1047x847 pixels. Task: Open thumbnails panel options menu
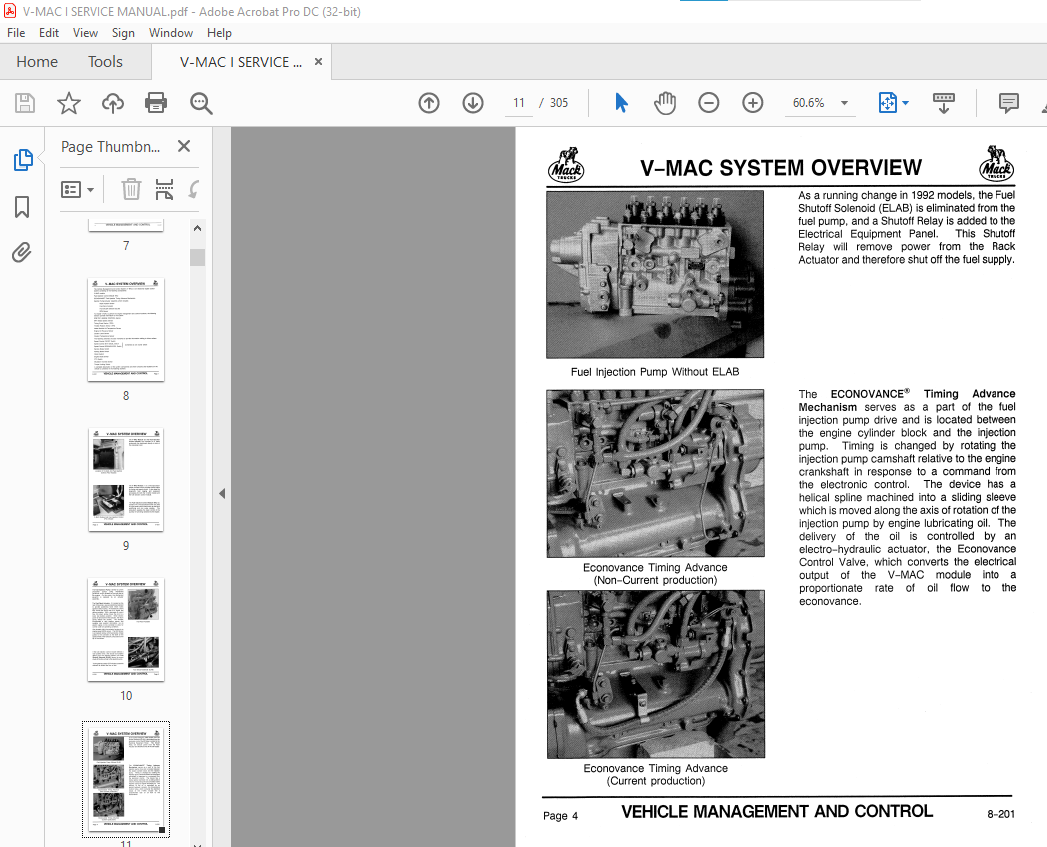(77, 189)
